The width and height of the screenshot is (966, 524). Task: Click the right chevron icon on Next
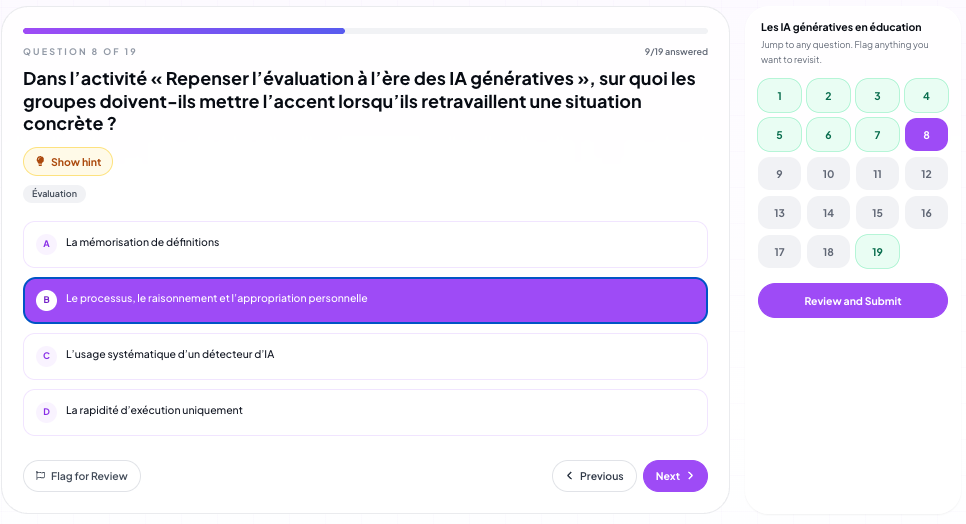(691, 475)
